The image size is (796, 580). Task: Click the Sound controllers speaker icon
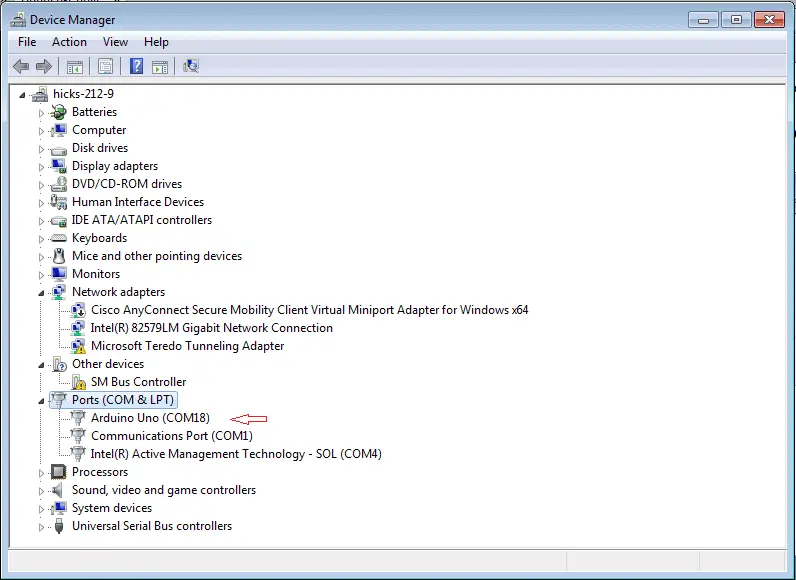point(58,490)
